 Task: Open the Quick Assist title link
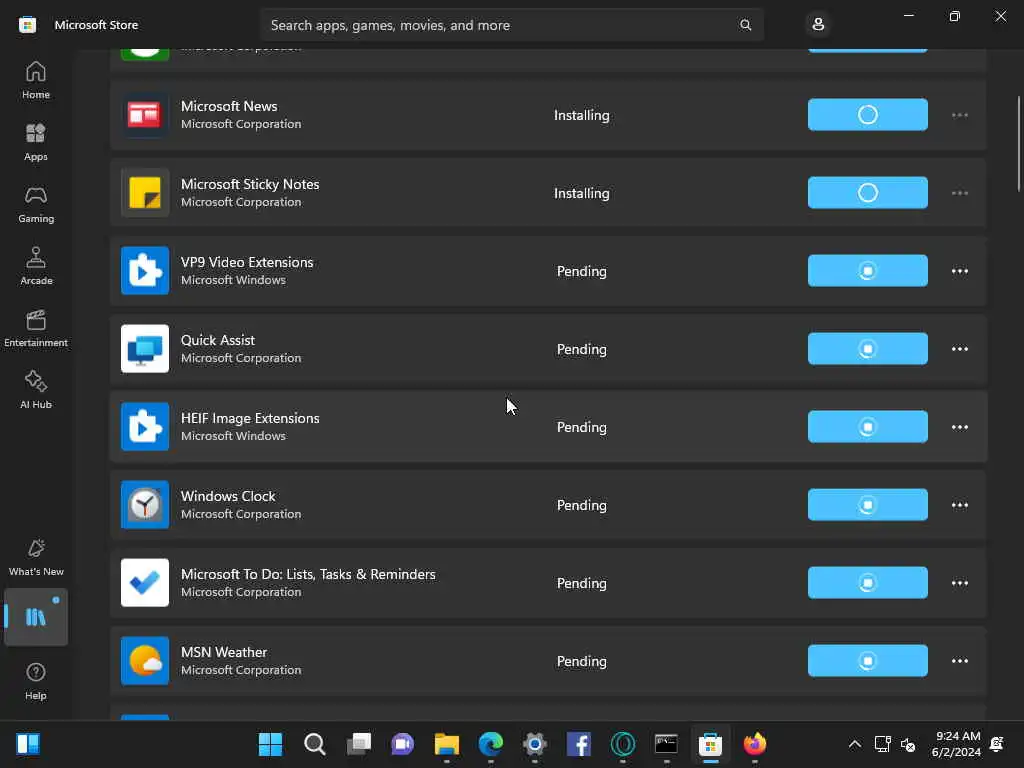pos(217,340)
